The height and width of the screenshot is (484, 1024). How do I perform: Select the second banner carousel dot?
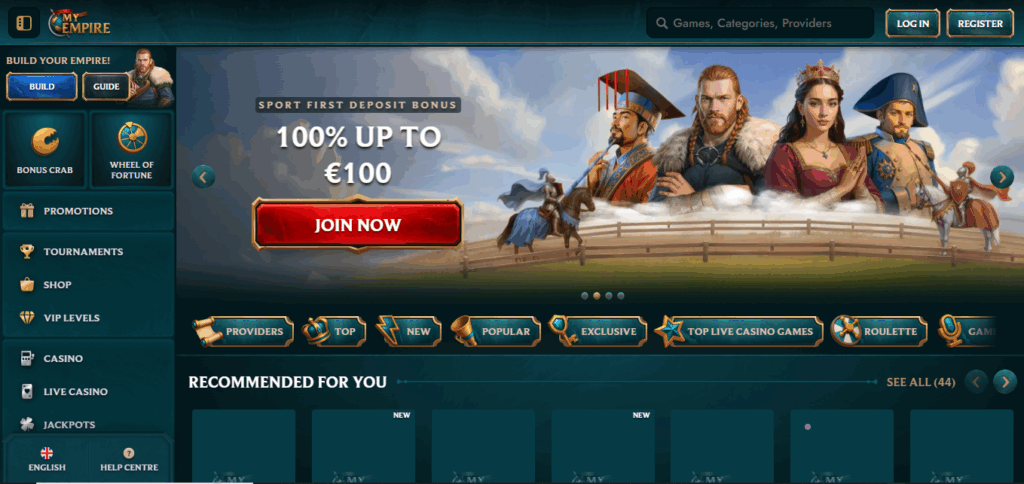[596, 296]
